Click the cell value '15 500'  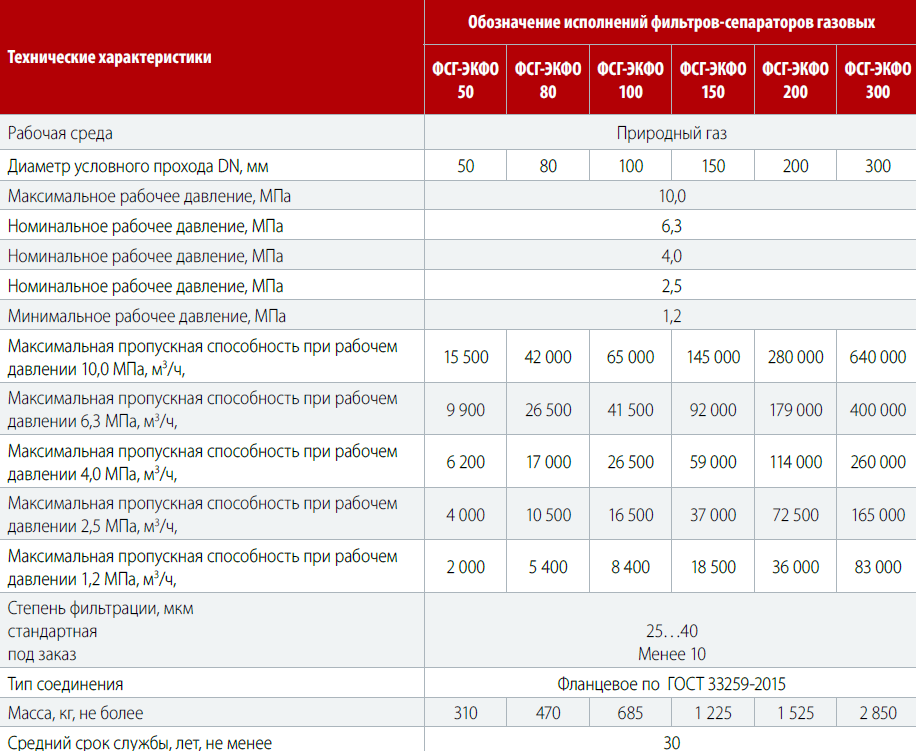click(x=466, y=357)
